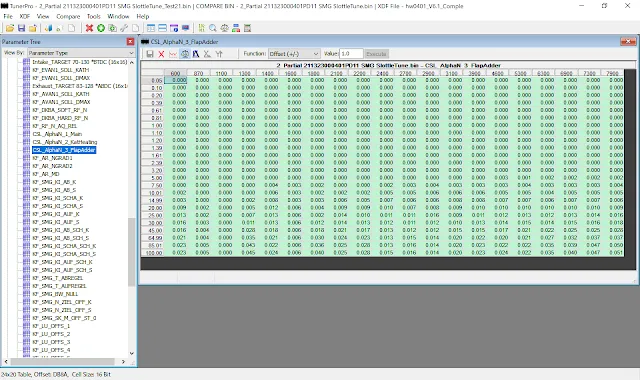This screenshot has height=380, width=640.
Task: Click the gray link tool icon in main toolbar
Action: coord(124,28)
